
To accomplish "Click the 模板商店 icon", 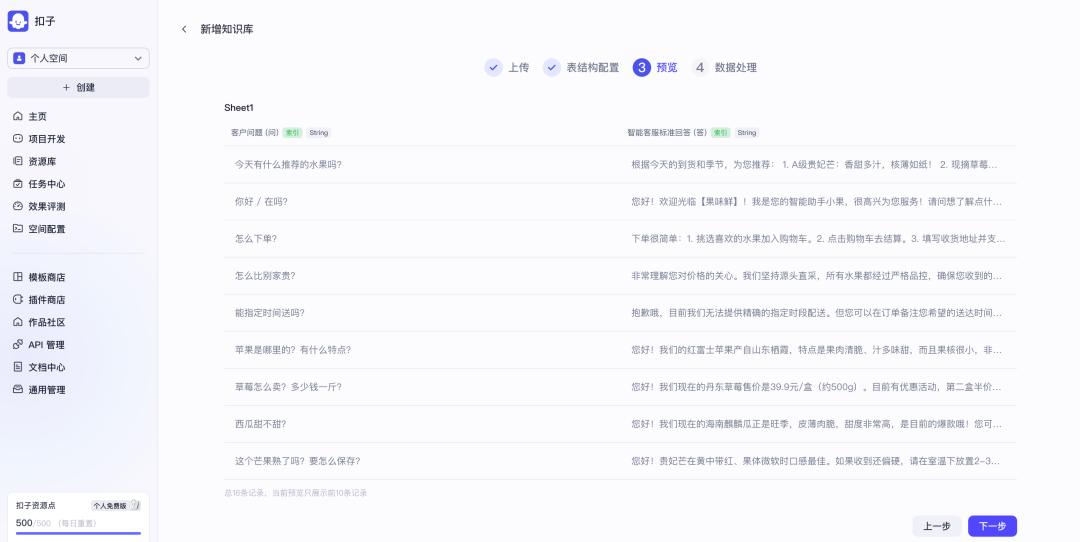I will coord(18,277).
